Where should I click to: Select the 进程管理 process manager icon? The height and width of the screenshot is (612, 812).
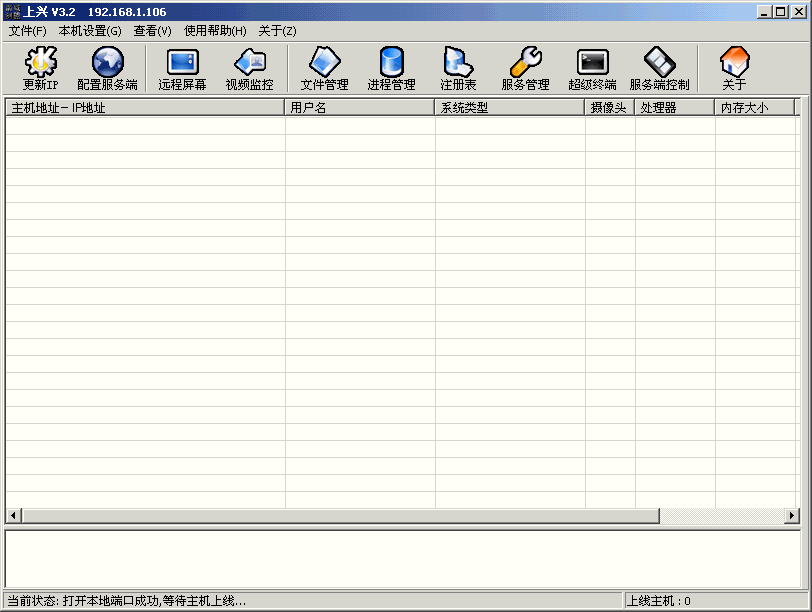click(x=391, y=68)
